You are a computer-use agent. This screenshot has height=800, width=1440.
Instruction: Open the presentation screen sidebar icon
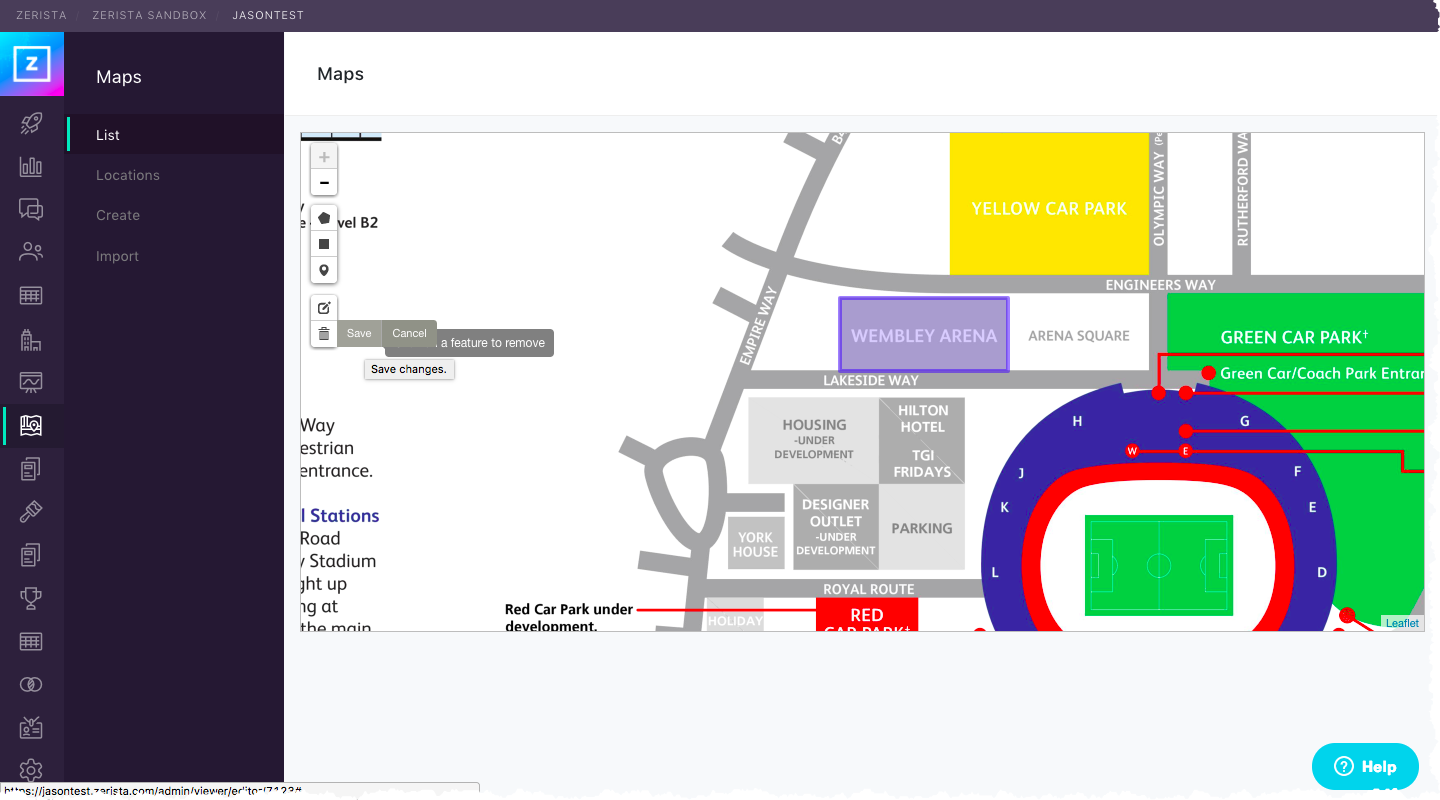tap(31, 382)
